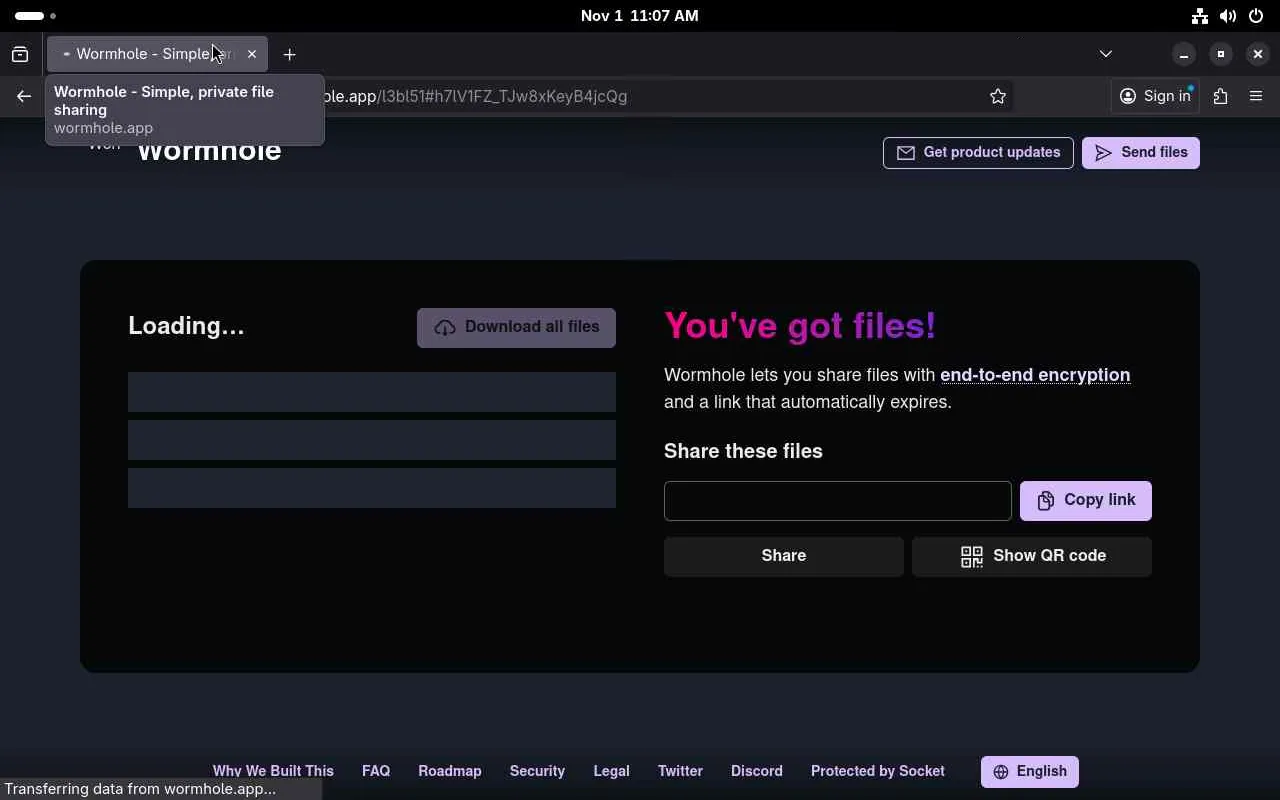Image resolution: width=1280 pixels, height=800 pixels.
Task: Visit the Twitter footer link
Action: click(680, 771)
